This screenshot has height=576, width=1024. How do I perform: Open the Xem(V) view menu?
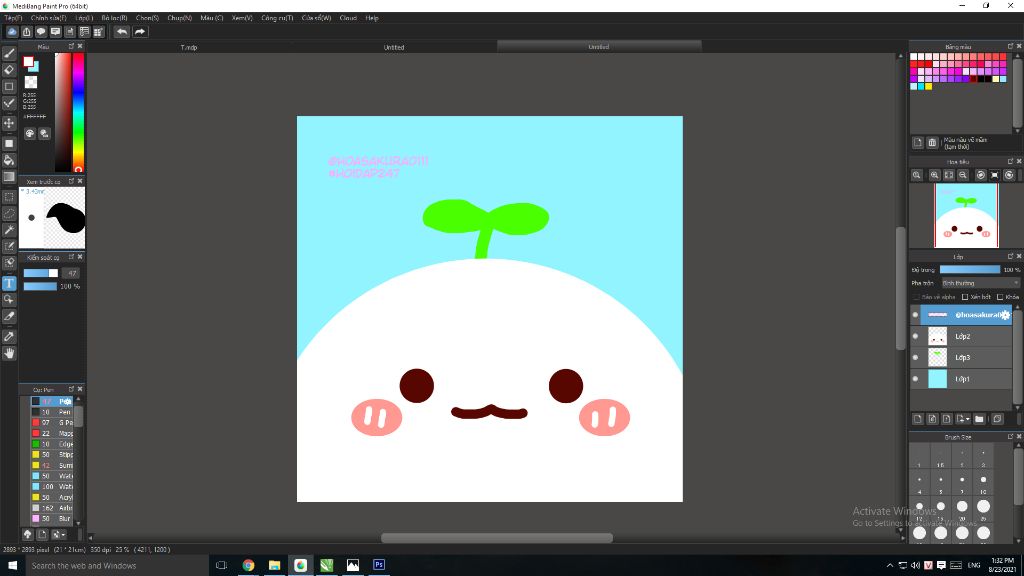tap(242, 18)
